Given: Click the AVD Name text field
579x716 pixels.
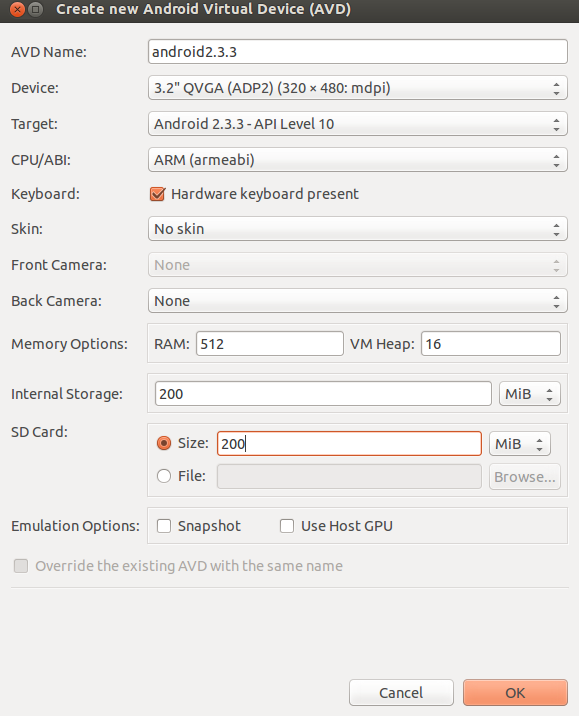Looking at the screenshot, I should [x=358, y=52].
